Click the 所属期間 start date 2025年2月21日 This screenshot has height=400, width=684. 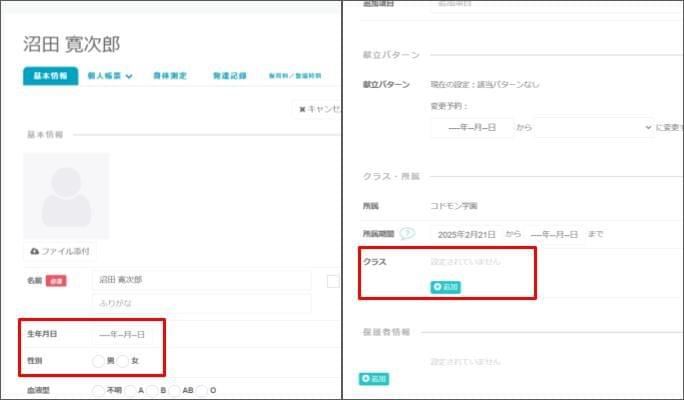[466, 234]
